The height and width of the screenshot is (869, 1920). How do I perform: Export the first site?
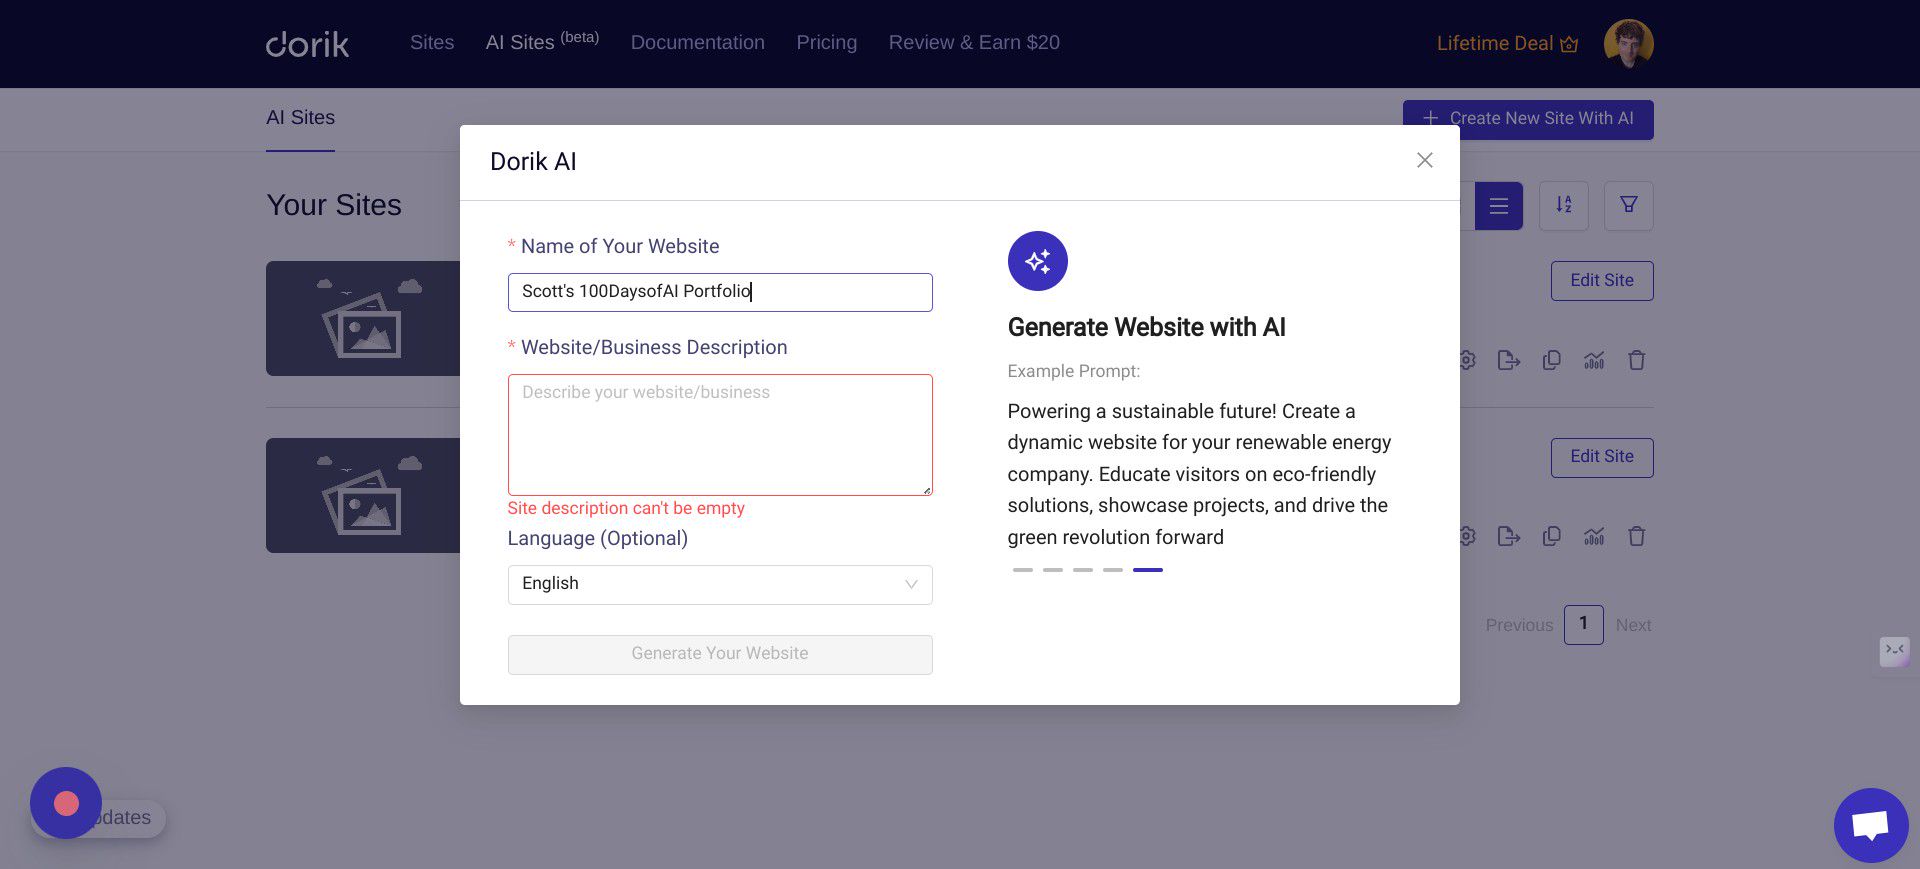click(1509, 360)
